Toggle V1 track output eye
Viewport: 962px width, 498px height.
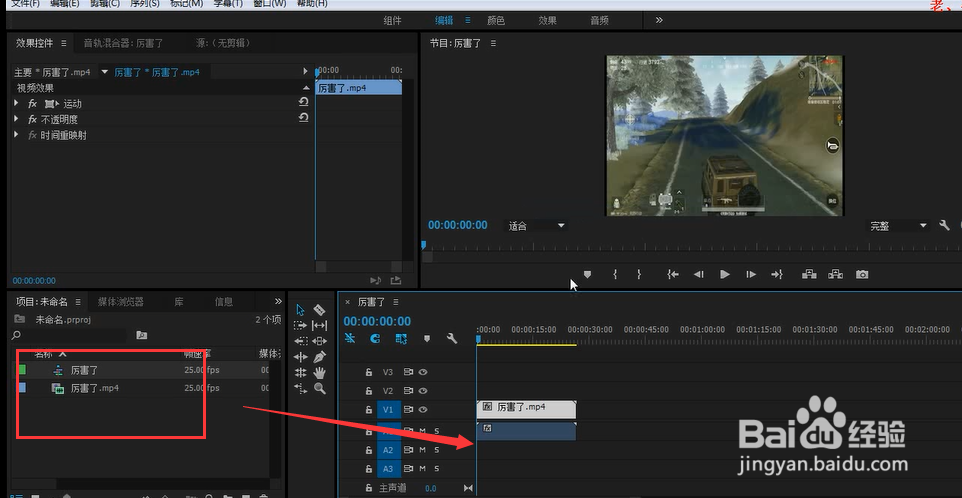[x=423, y=410]
